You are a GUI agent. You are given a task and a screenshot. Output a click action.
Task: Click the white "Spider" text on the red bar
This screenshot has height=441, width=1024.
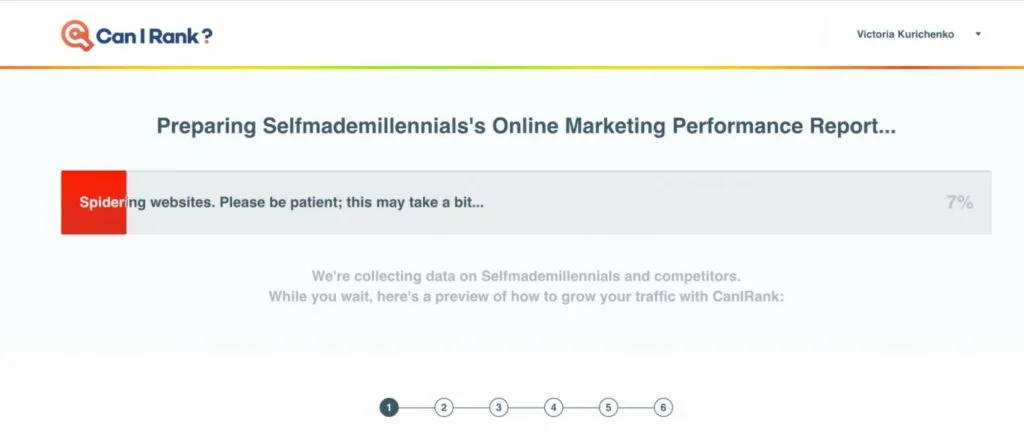(x=101, y=202)
